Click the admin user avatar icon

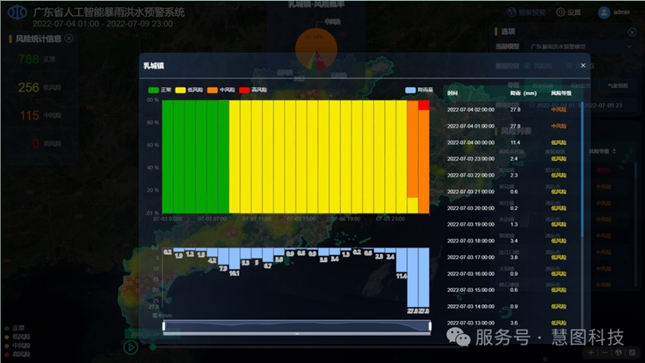pos(604,12)
